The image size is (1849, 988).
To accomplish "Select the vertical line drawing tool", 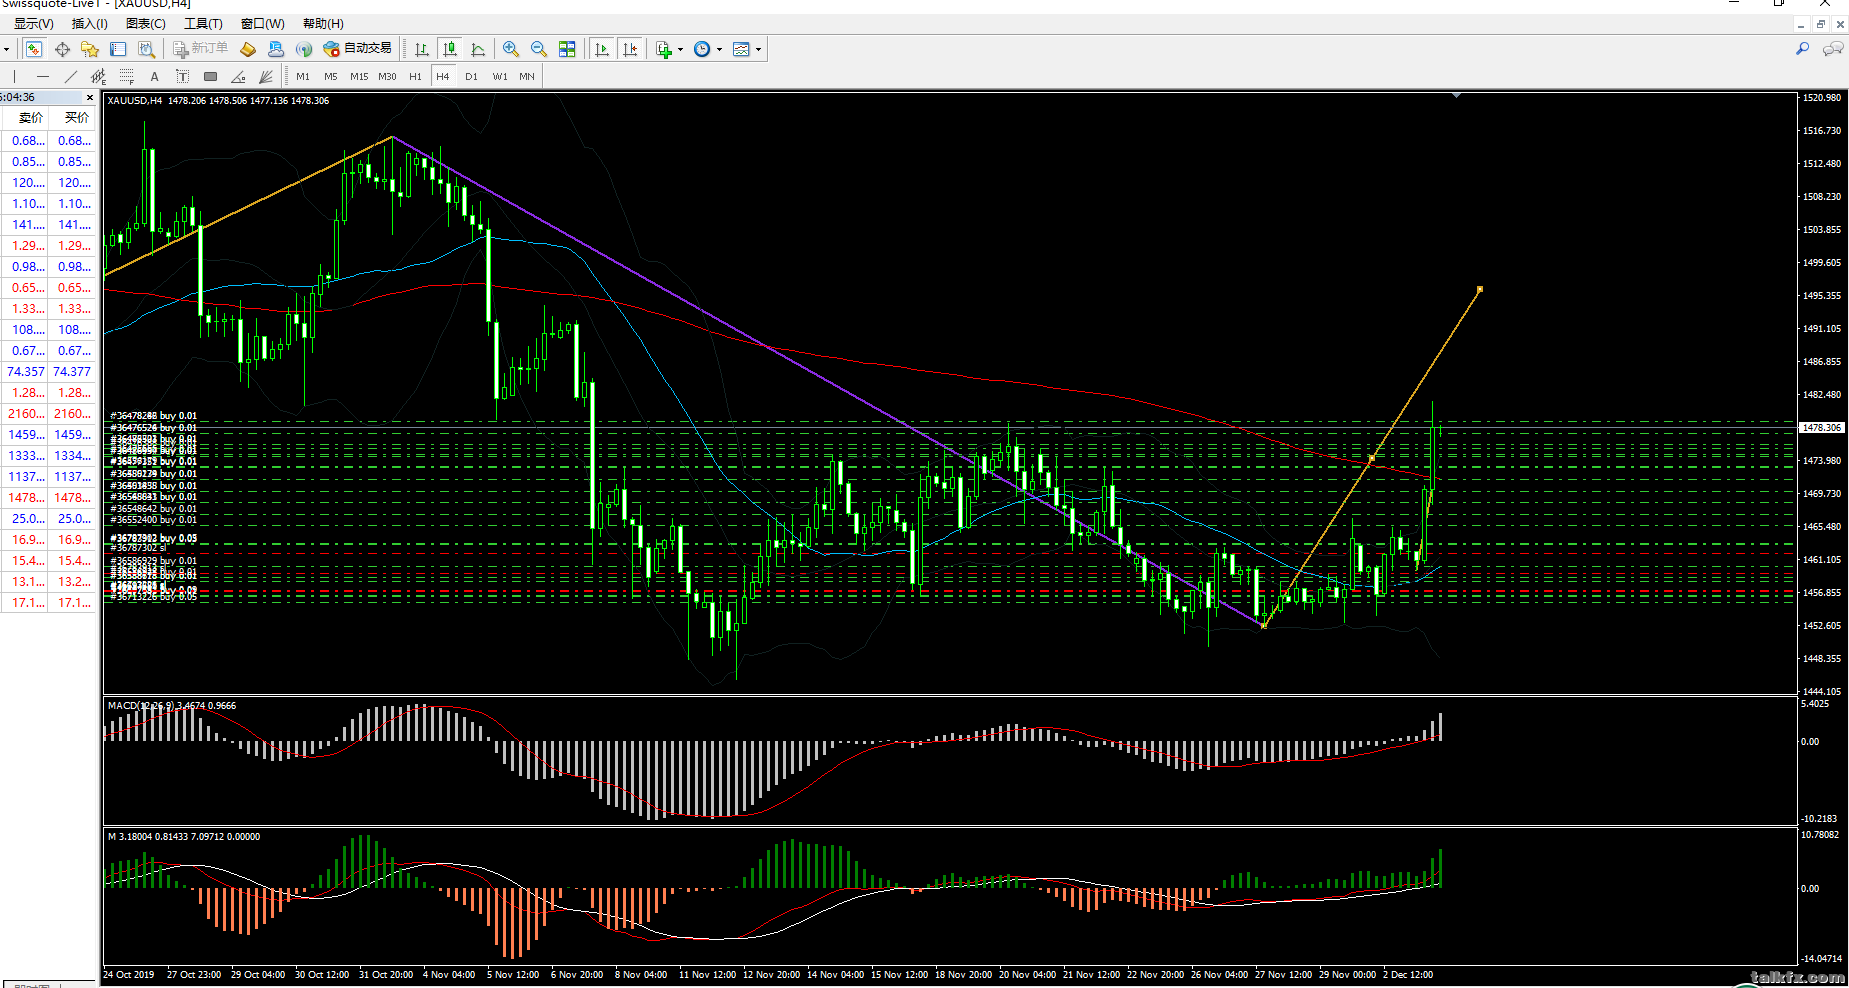I will click(x=14, y=76).
